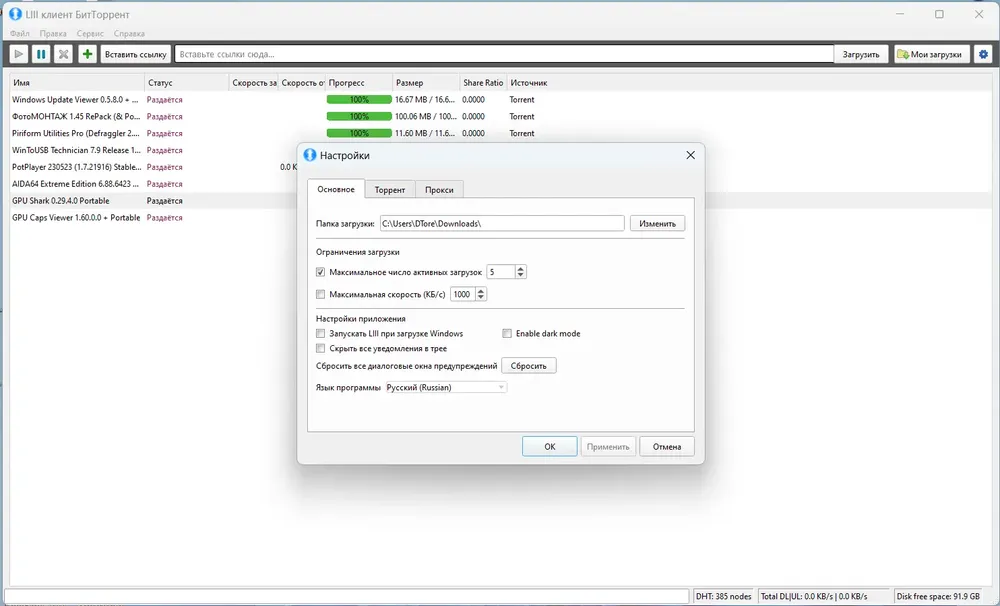Decrease max active downloads spinner down arrow
Image resolution: width=1000 pixels, height=606 pixels.
coord(520,275)
